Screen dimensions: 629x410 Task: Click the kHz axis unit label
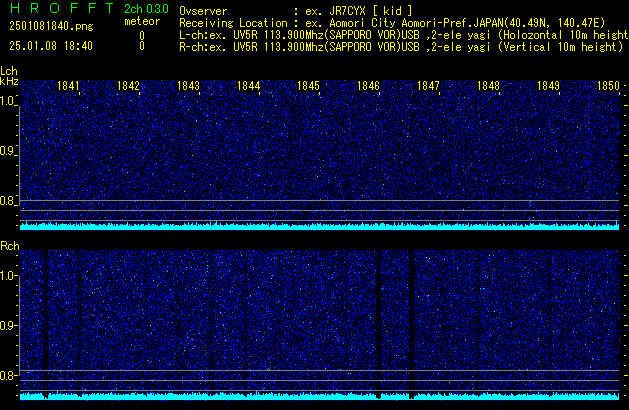[9, 81]
